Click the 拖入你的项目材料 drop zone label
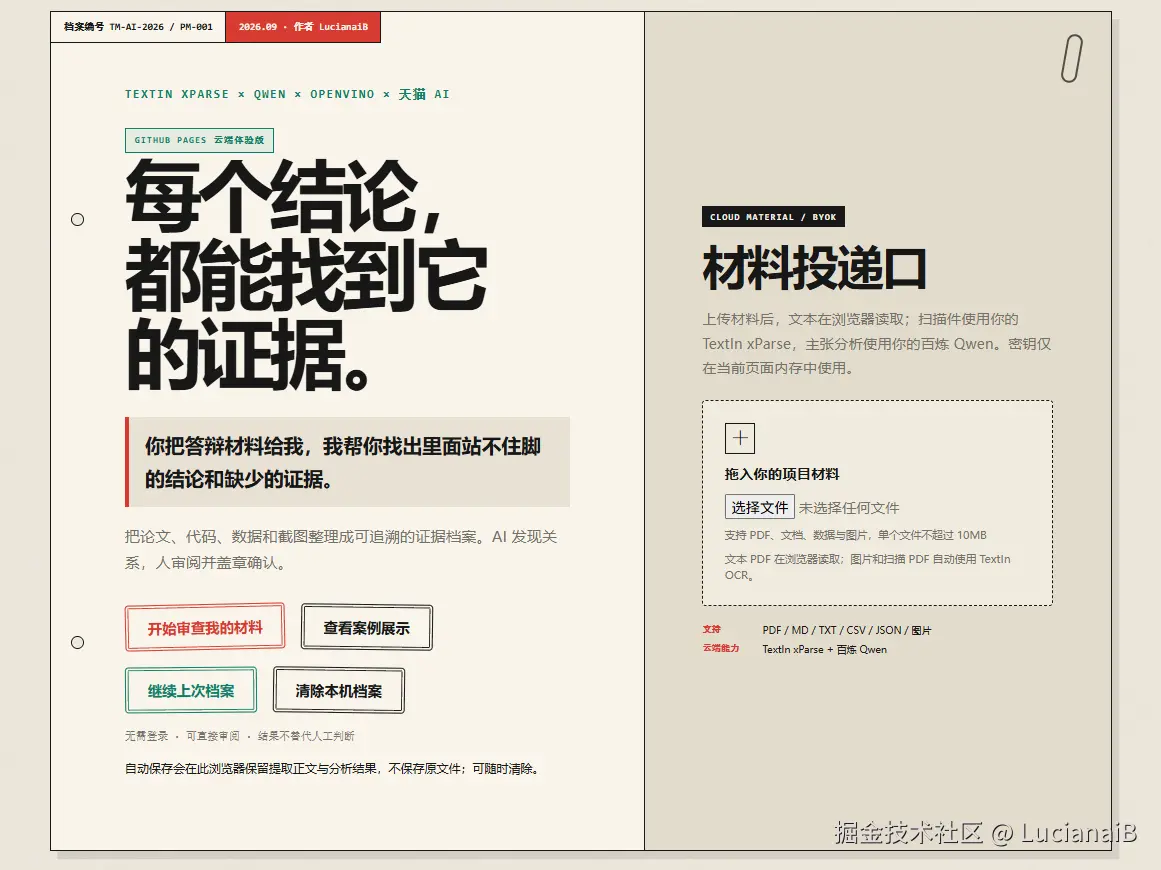The width and height of the screenshot is (1161, 870). [782, 474]
